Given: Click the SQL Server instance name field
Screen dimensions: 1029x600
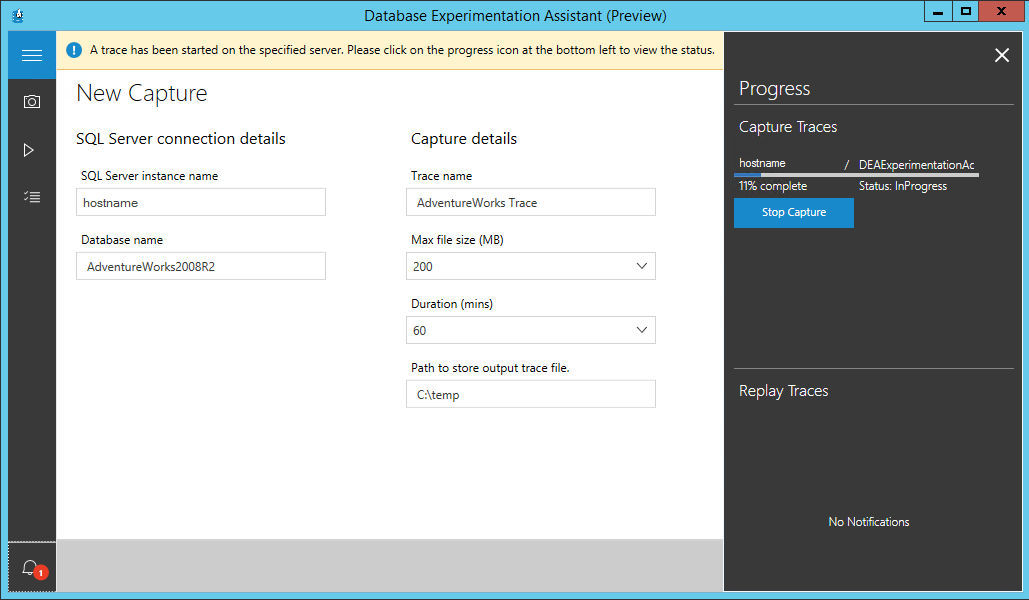Looking at the screenshot, I should pyautogui.click(x=201, y=202).
